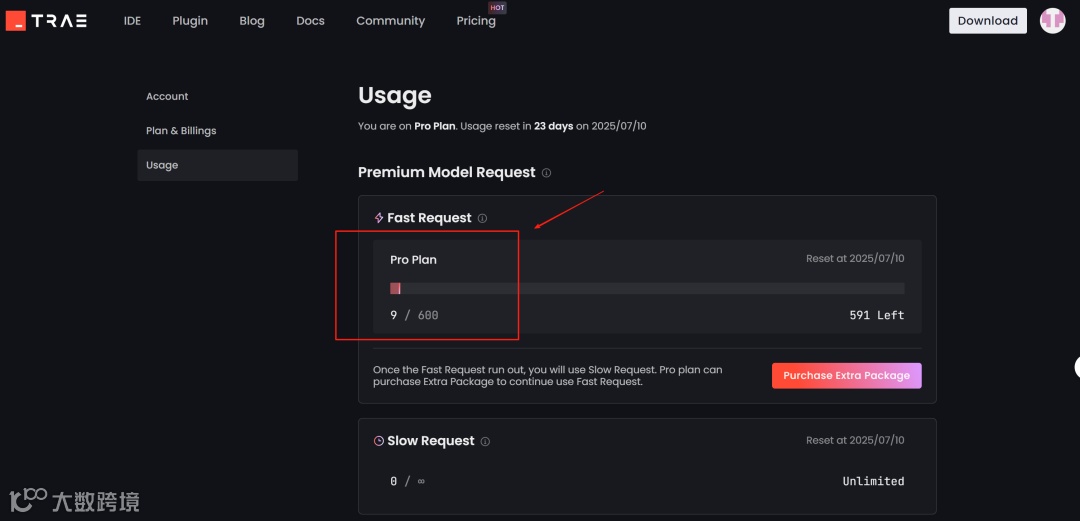Viewport: 1080px width, 521px height.
Task: Click the Slow Request clock icon
Action: (379, 441)
